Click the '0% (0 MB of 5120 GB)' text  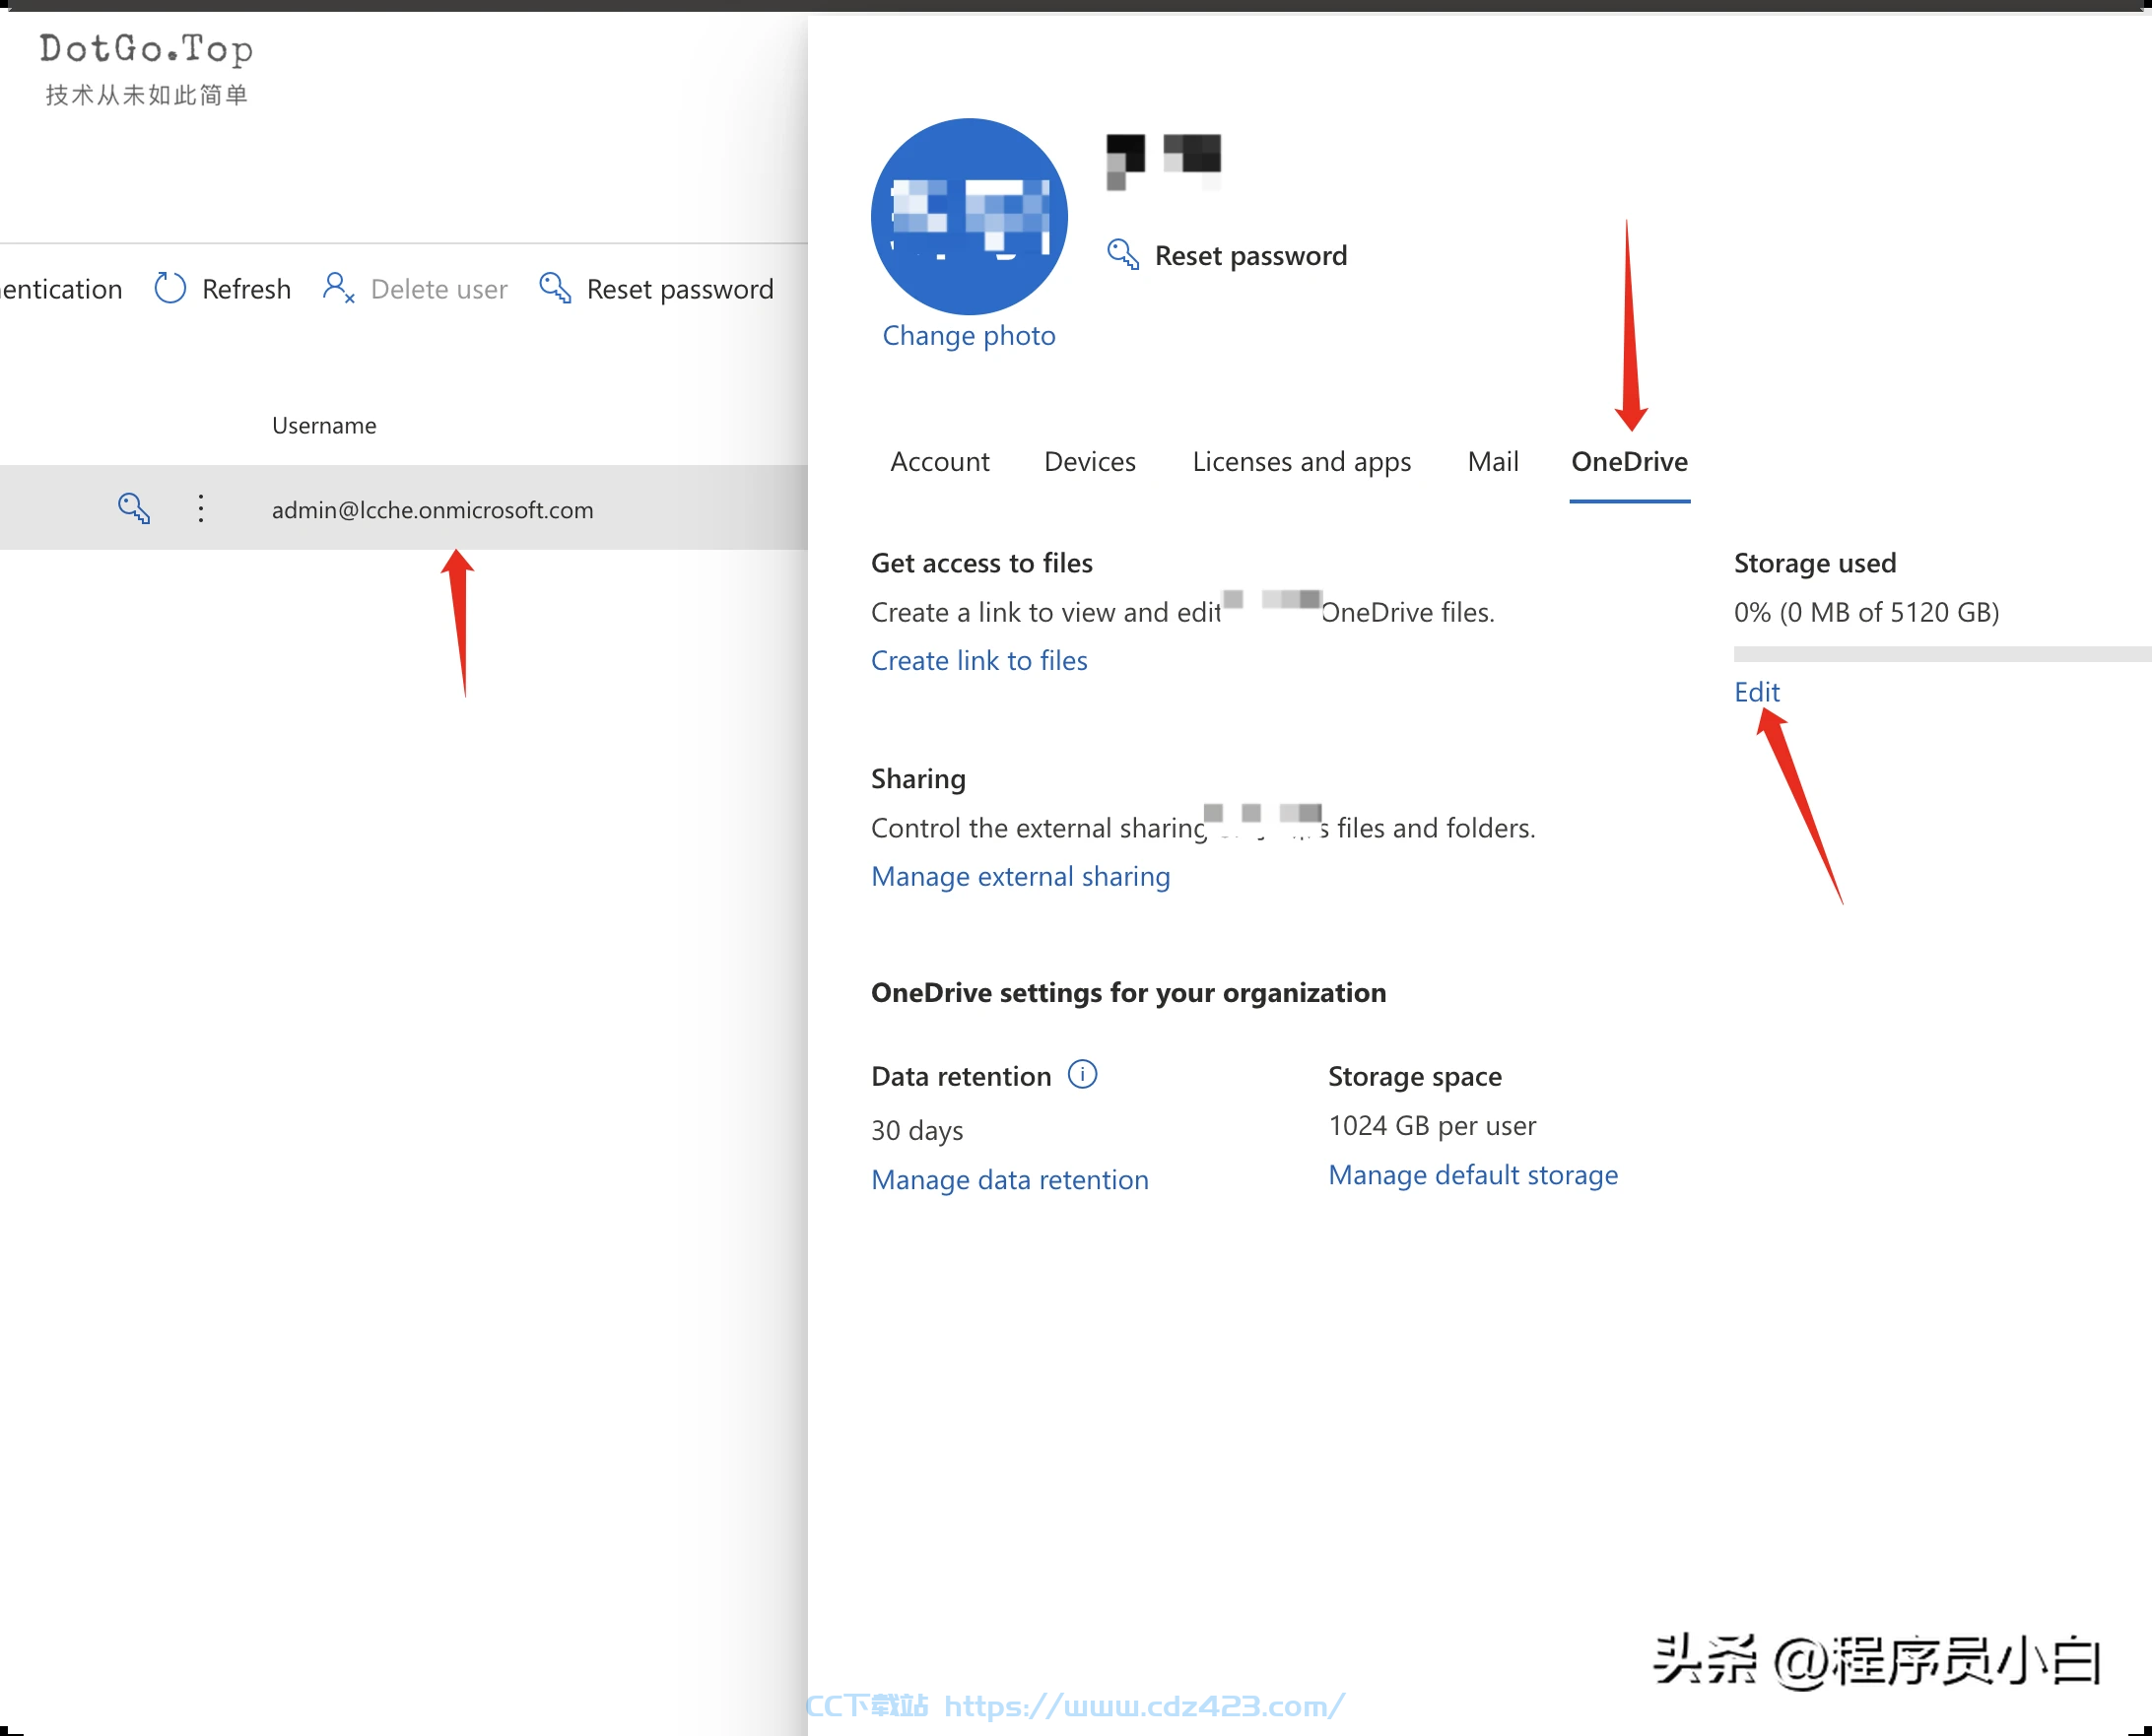[1866, 611]
